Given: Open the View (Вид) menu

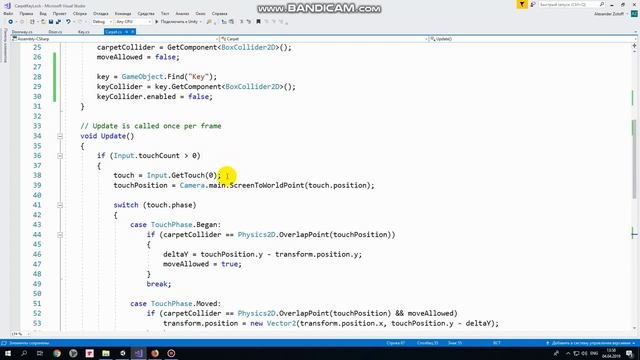Looking at the screenshot, I should click(x=43, y=13).
